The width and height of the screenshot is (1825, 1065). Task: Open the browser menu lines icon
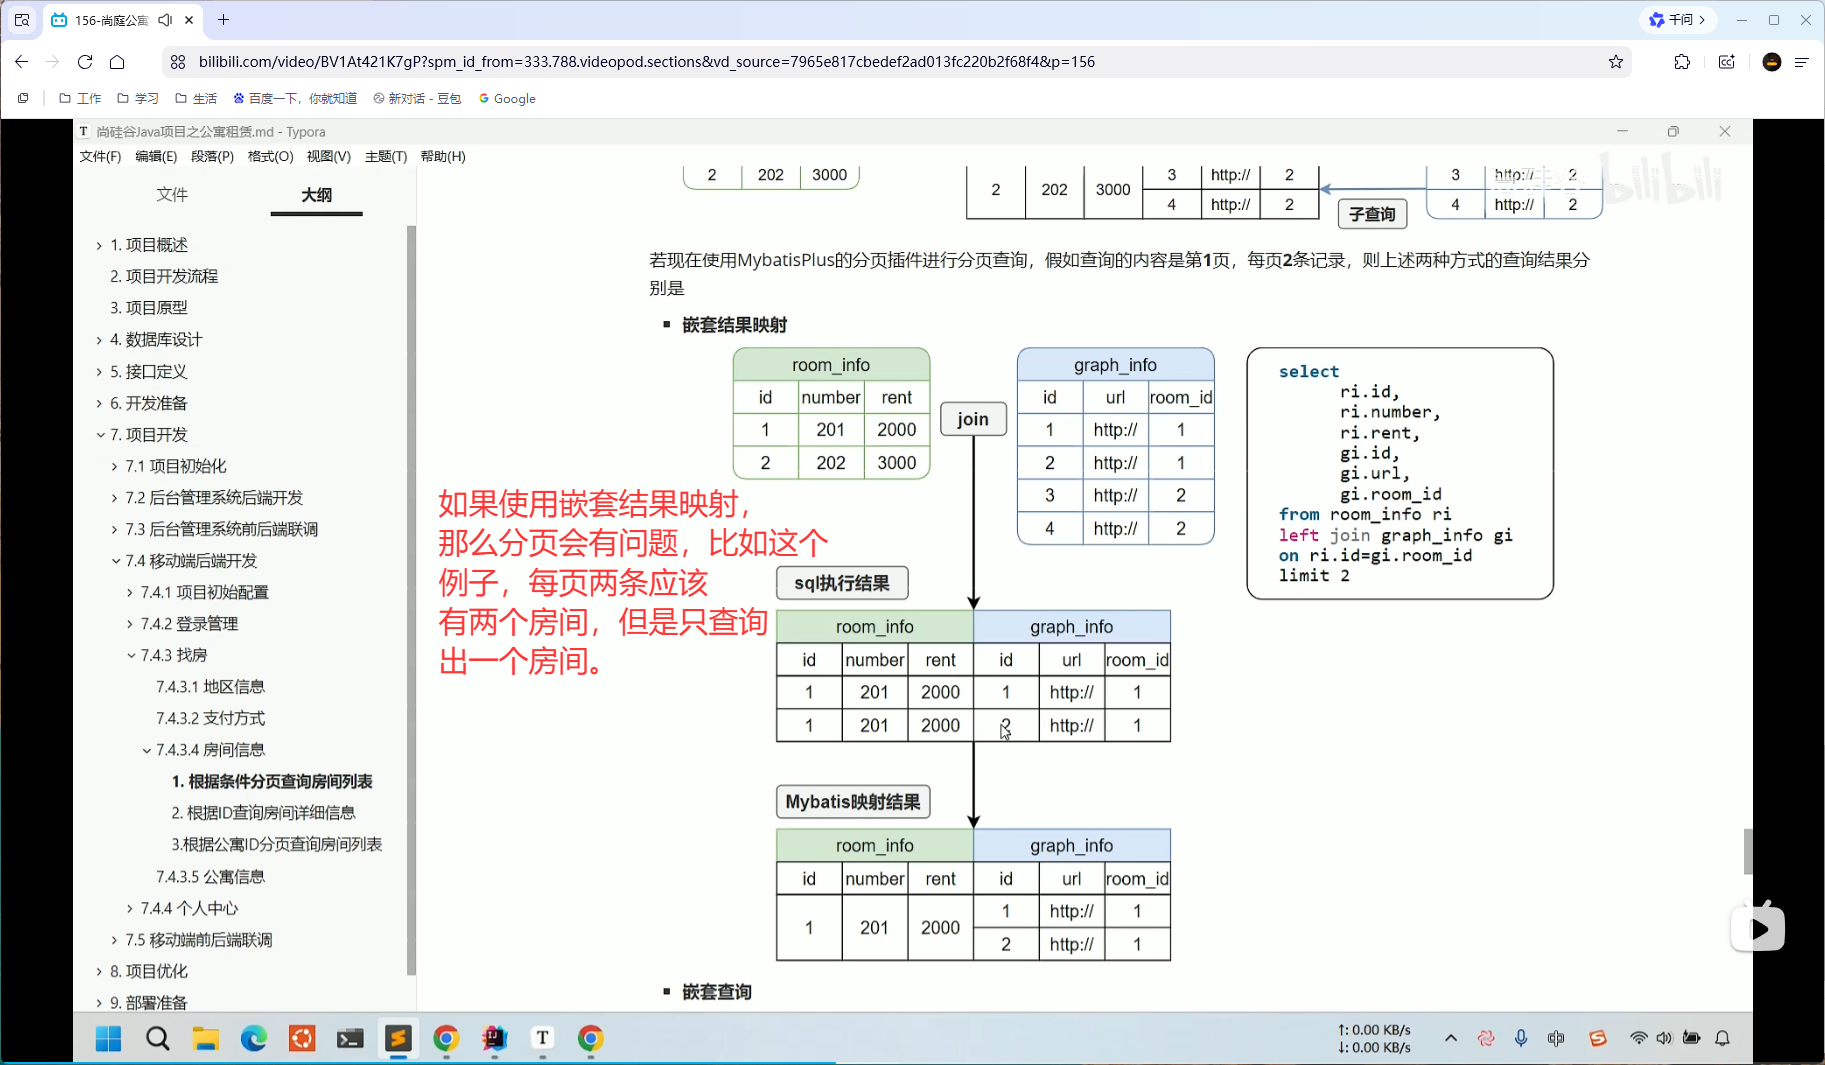[x=1802, y=62]
